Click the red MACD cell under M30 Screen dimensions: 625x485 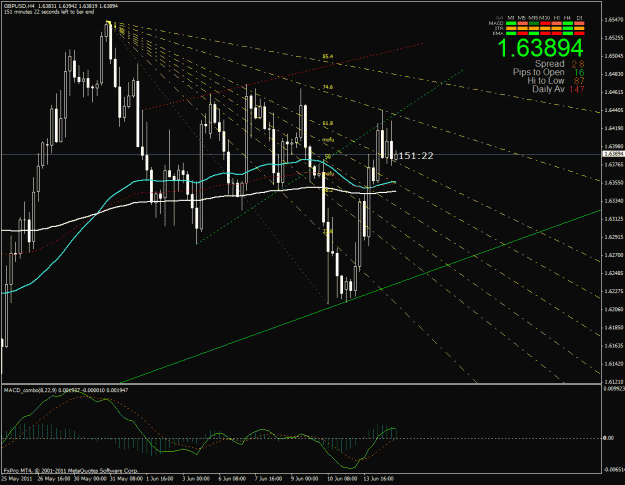tap(545, 23)
